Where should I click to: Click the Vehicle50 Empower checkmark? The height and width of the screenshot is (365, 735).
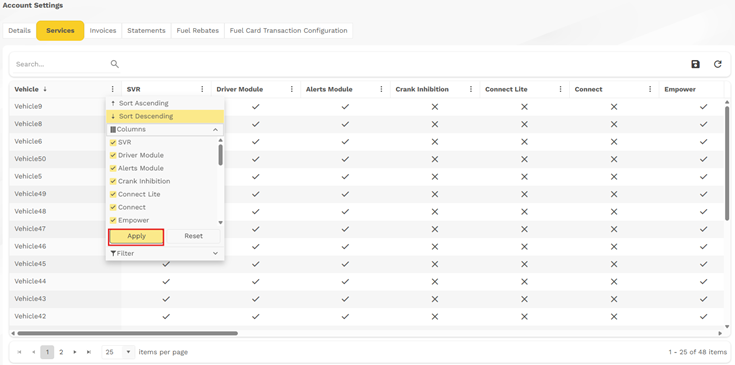(703, 159)
